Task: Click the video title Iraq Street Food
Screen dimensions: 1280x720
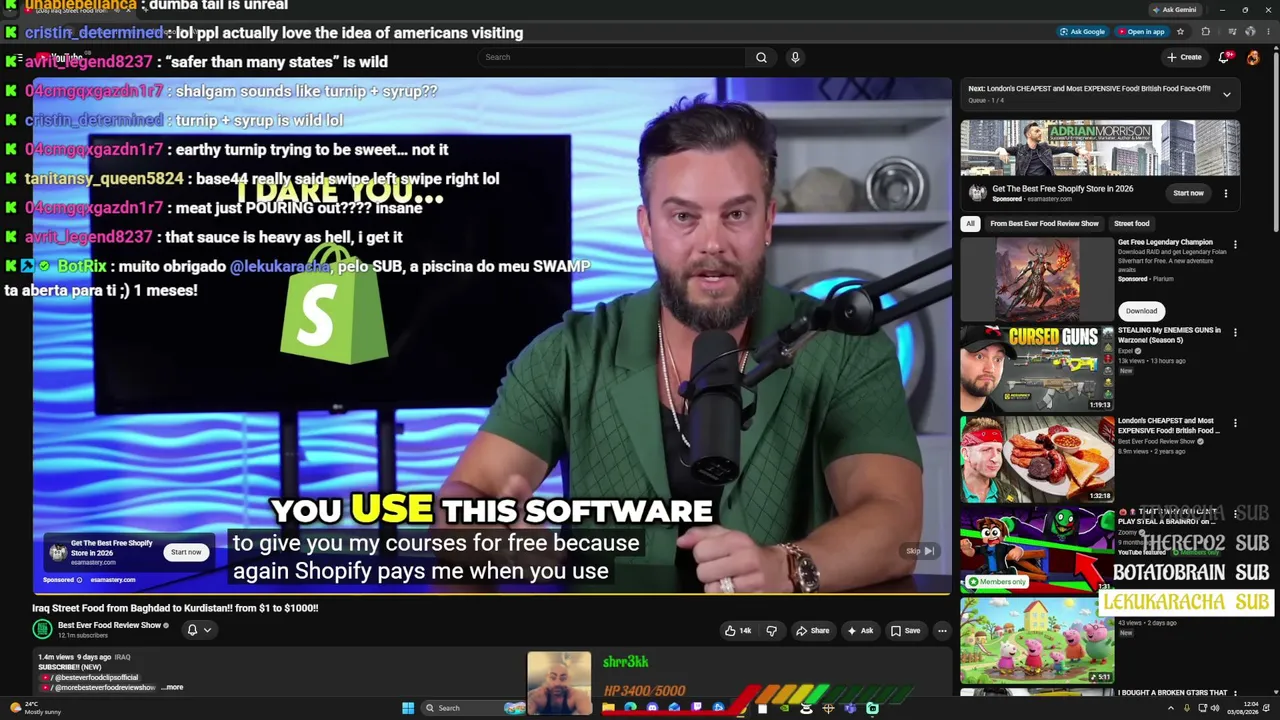Action: click(175, 608)
